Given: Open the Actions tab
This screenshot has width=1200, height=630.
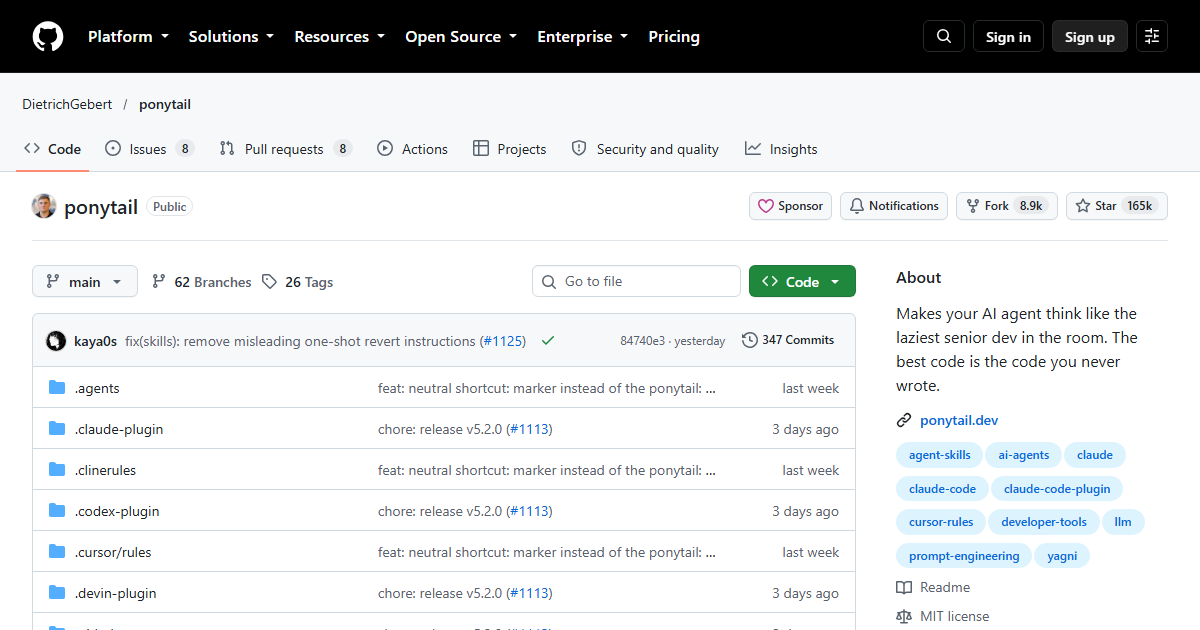Looking at the screenshot, I should click(412, 149).
